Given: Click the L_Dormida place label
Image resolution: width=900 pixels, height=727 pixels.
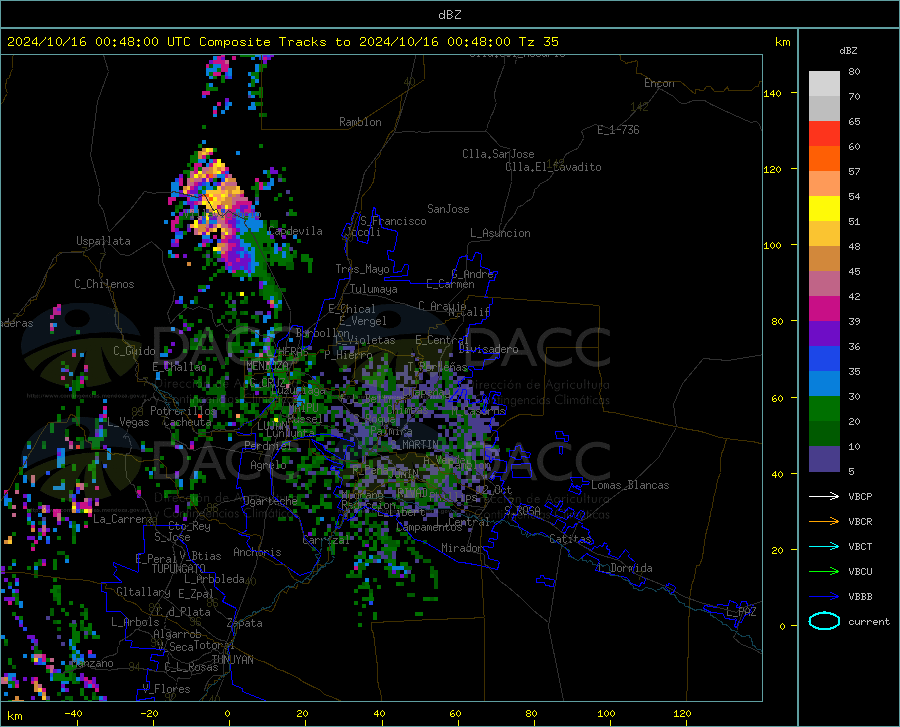Looking at the screenshot, I should pos(625,568).
